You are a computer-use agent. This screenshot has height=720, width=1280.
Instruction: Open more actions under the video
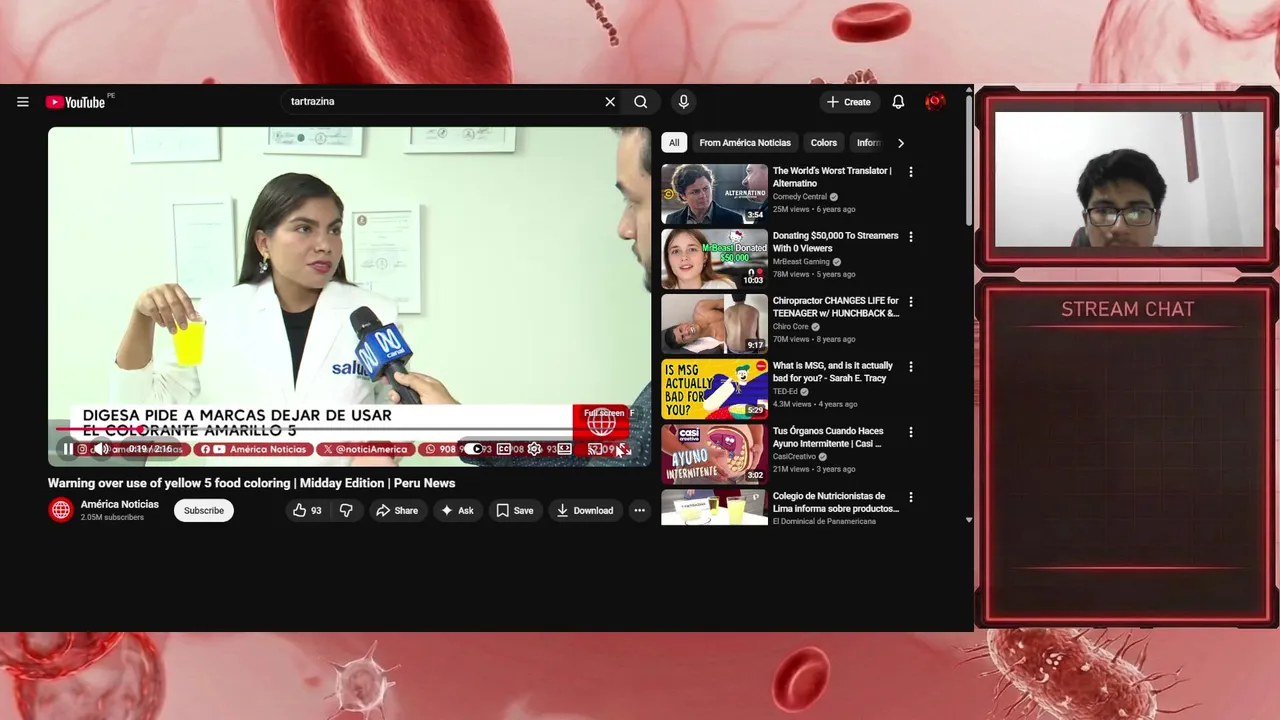pyautogui.click(x=639, y=511)
